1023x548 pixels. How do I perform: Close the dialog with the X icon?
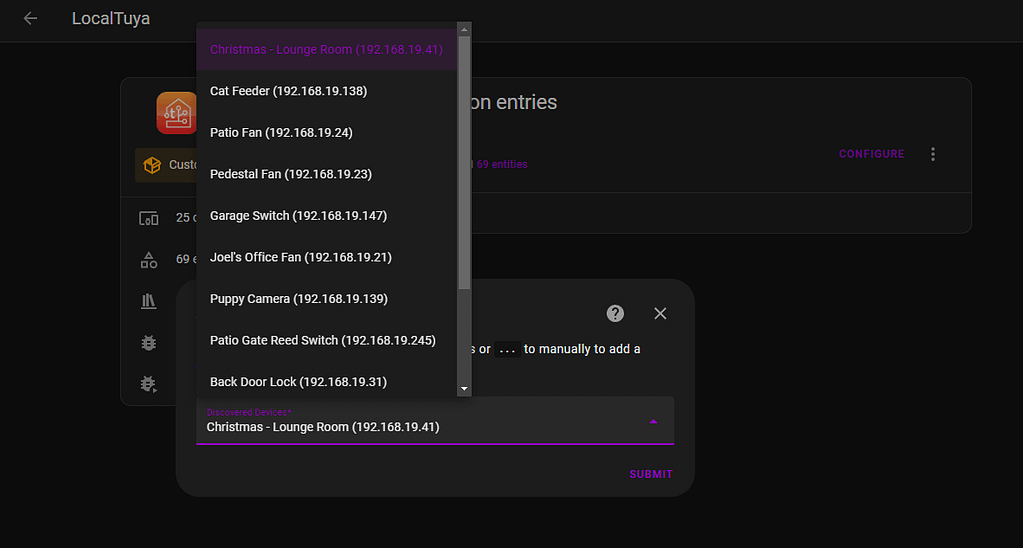click(x=660, y=313)
